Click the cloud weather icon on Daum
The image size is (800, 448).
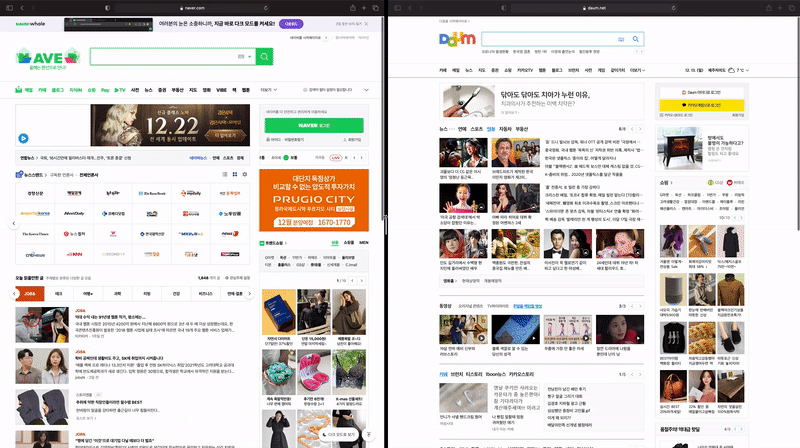[731, 70]
